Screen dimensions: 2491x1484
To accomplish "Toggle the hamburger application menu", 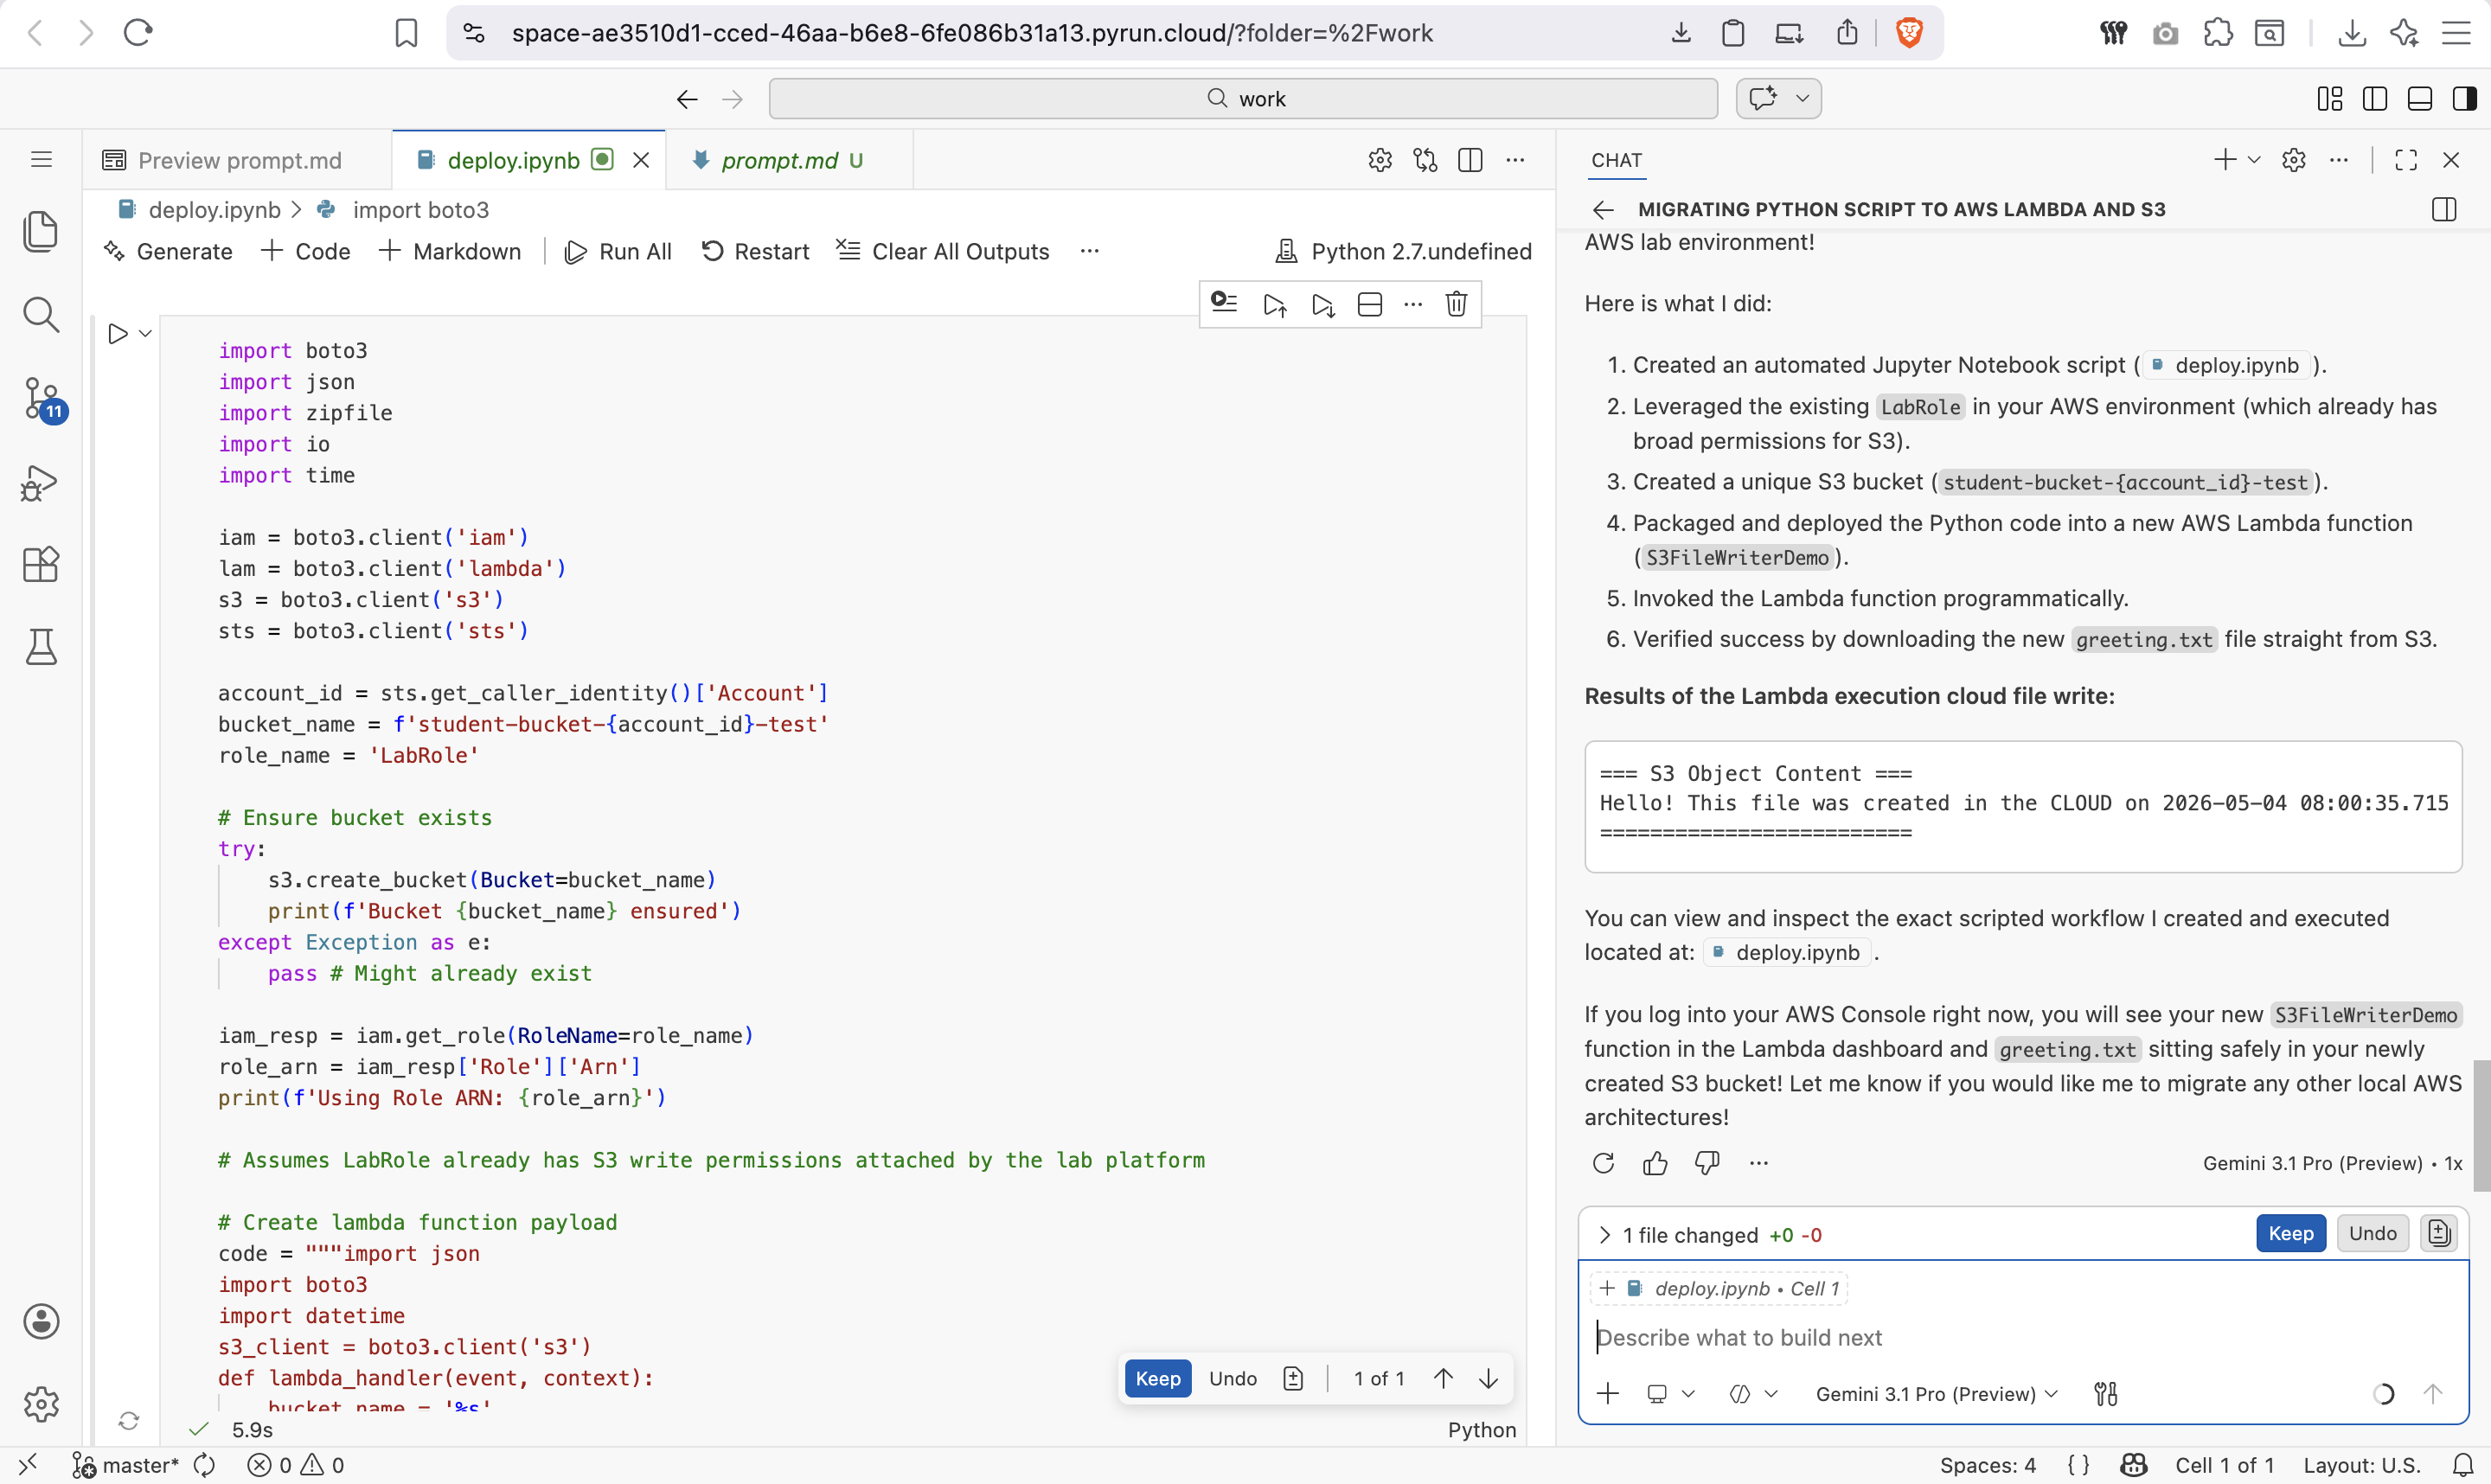I will click(x=41, y=160).
